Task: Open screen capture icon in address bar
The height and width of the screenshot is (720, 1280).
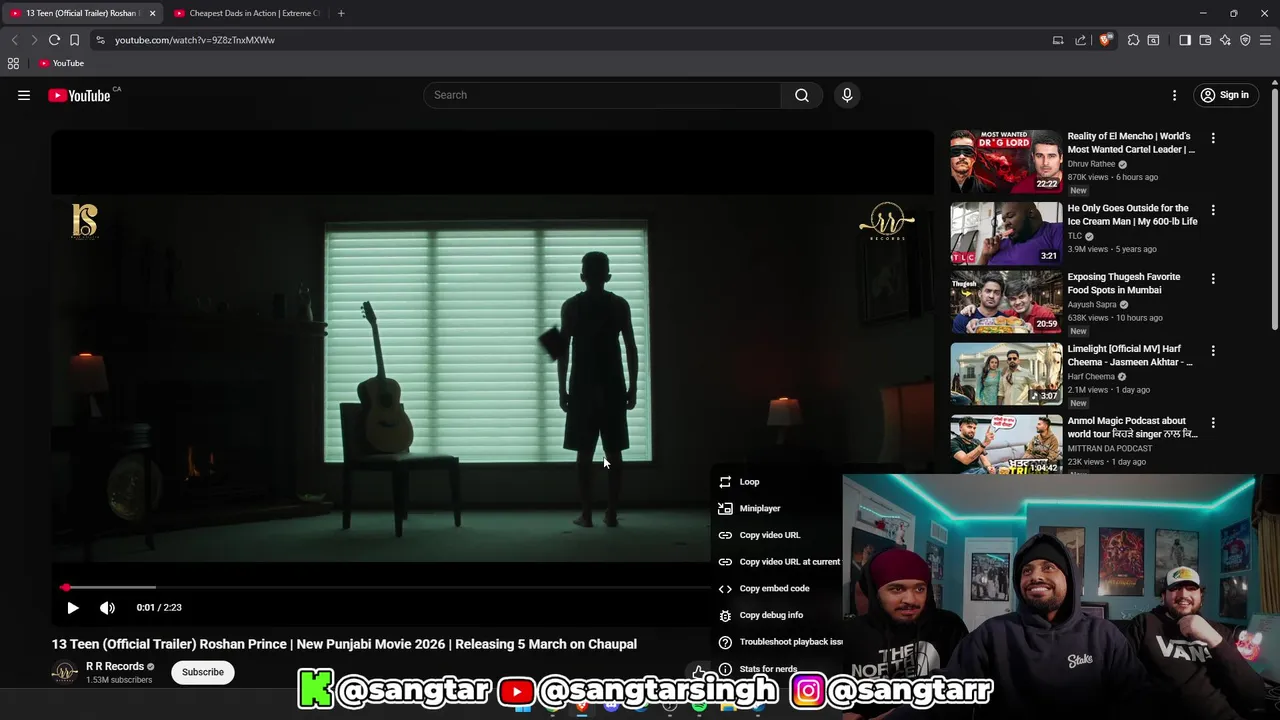Action: tap(1058, 40)
